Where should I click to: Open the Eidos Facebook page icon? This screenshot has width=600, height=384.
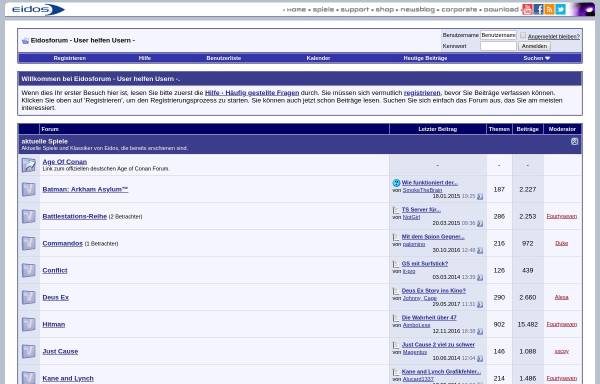point(538,10)
